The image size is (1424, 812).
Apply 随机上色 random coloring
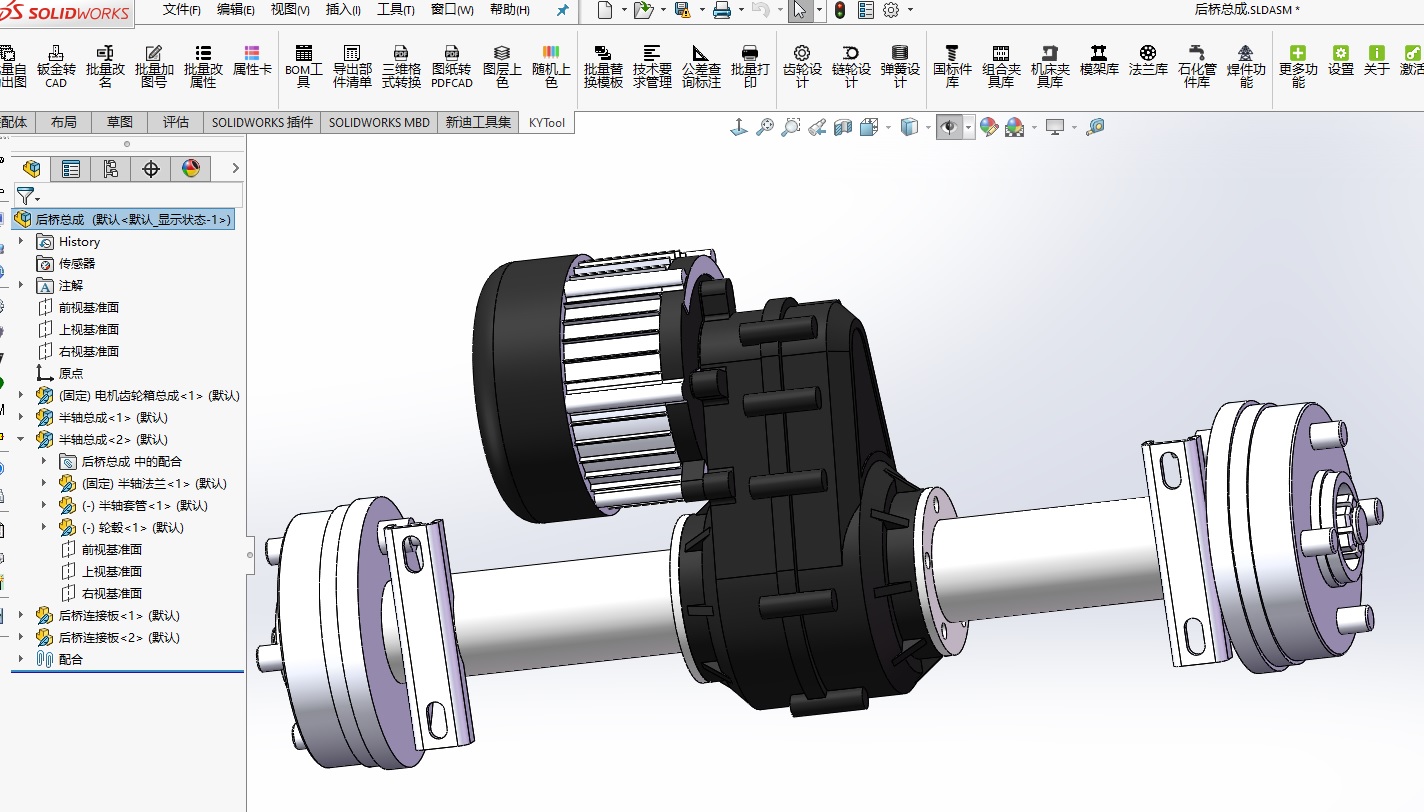coord(551,66)
